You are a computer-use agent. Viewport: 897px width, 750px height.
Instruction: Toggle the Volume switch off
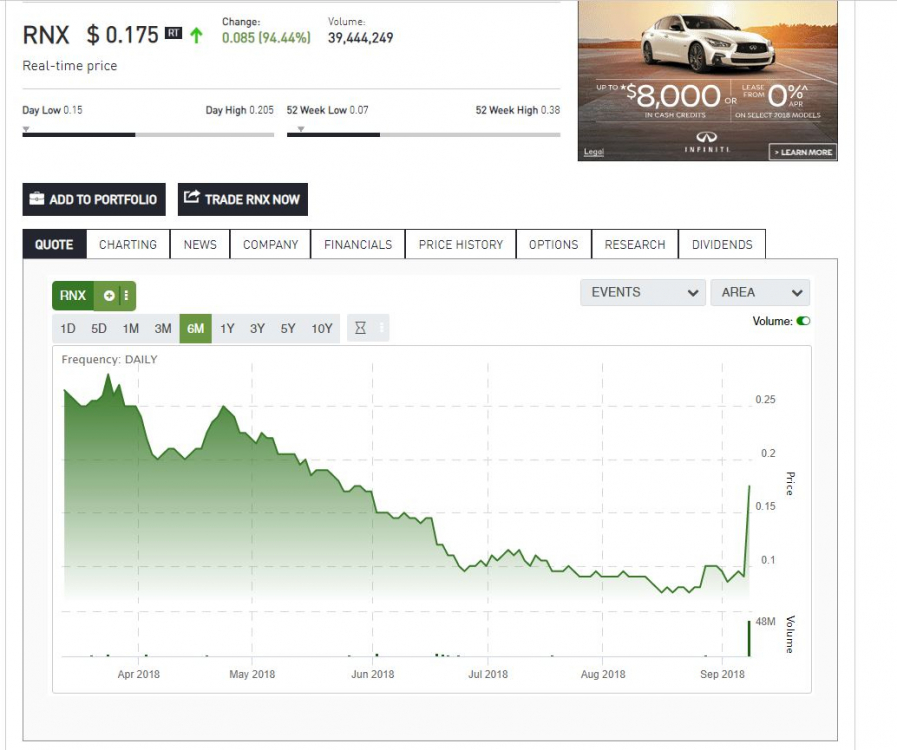(803, 321)
